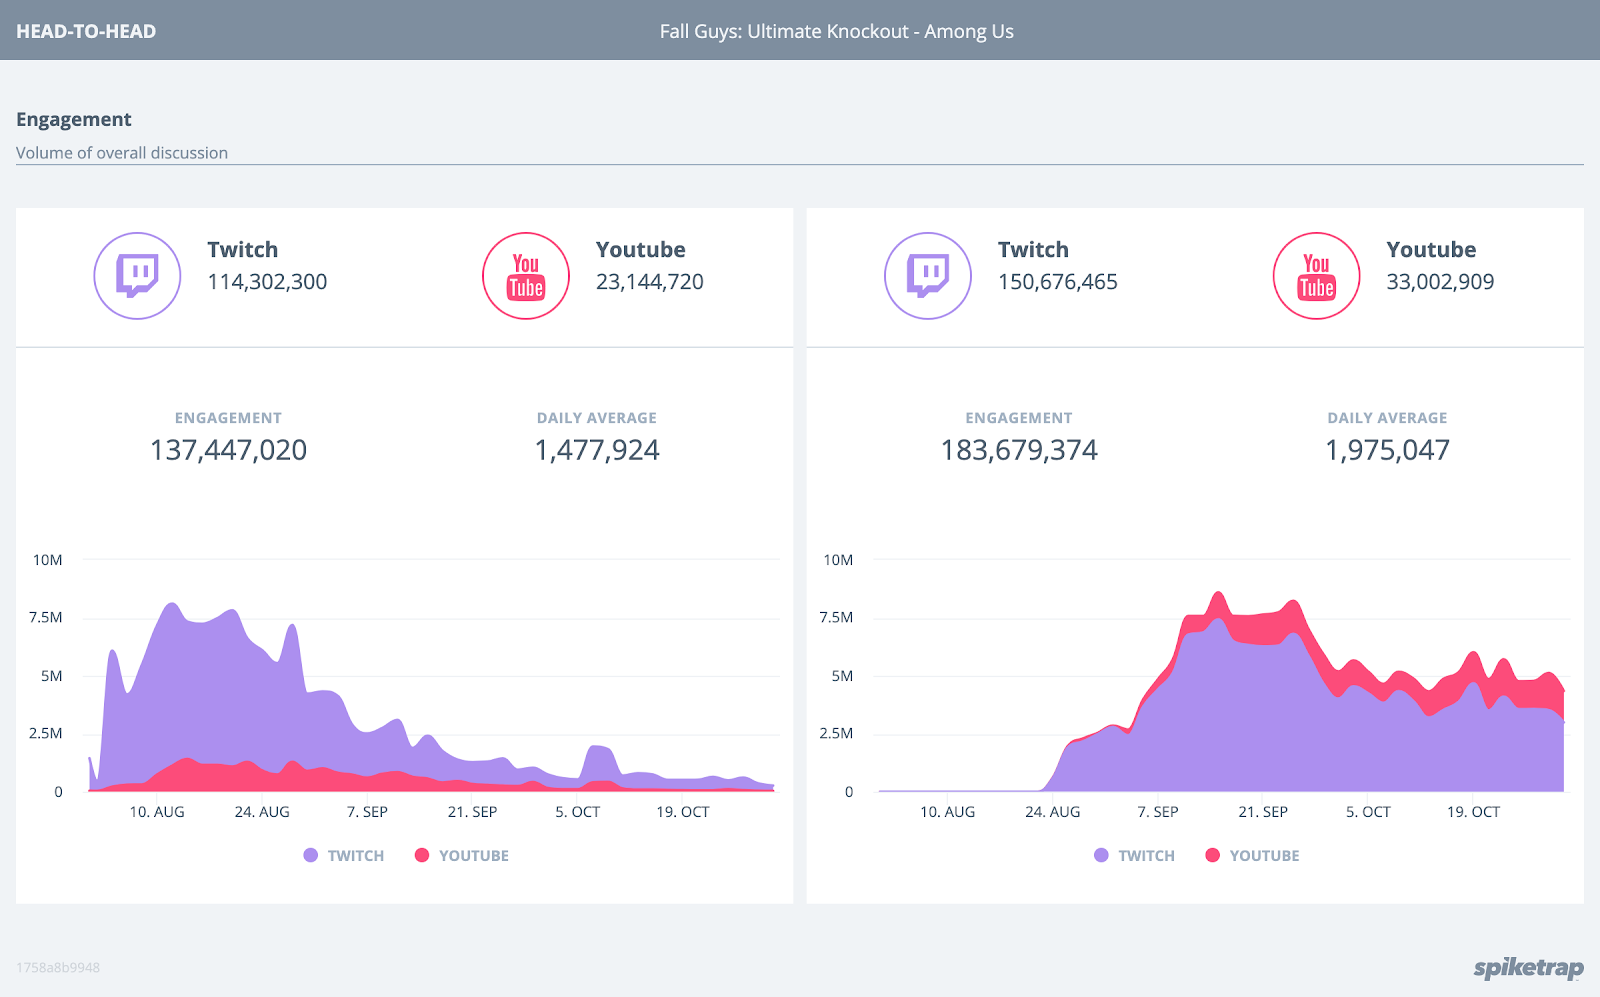Image resolution: width=1600 pixels, height=997 pixels.
Task: Click the 10. AUG axis label in the right chart
Action: pyautogui.click(x=947, y=812)
